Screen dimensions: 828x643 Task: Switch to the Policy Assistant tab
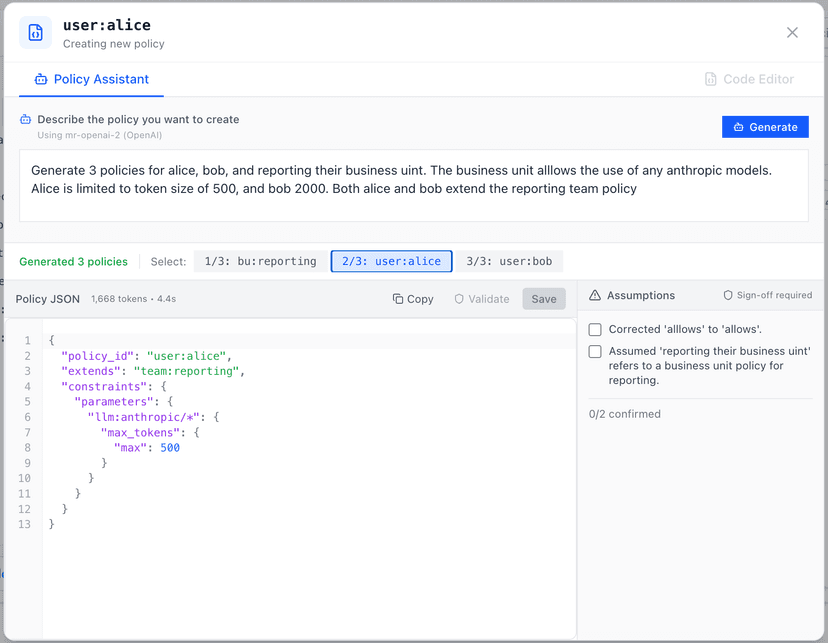tap(91, 79)
